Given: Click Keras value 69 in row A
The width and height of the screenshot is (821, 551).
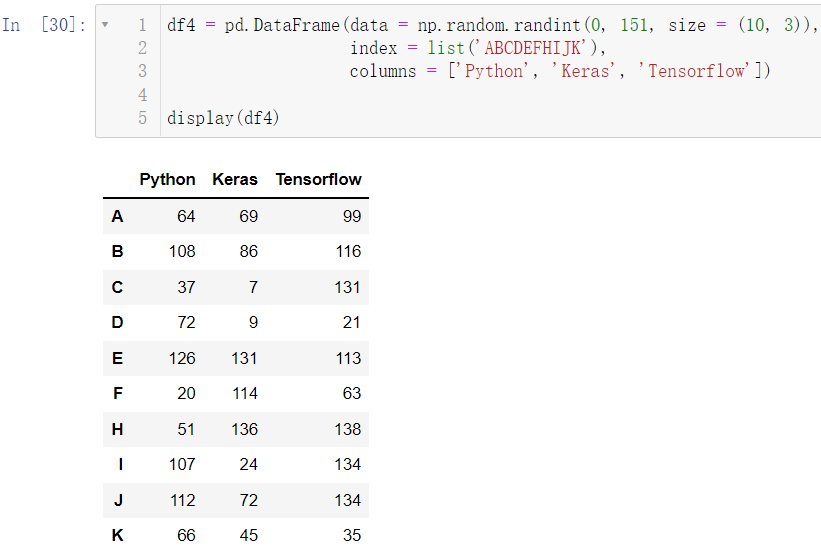Looking at the screenshot, I should click(x=249, y=216).
